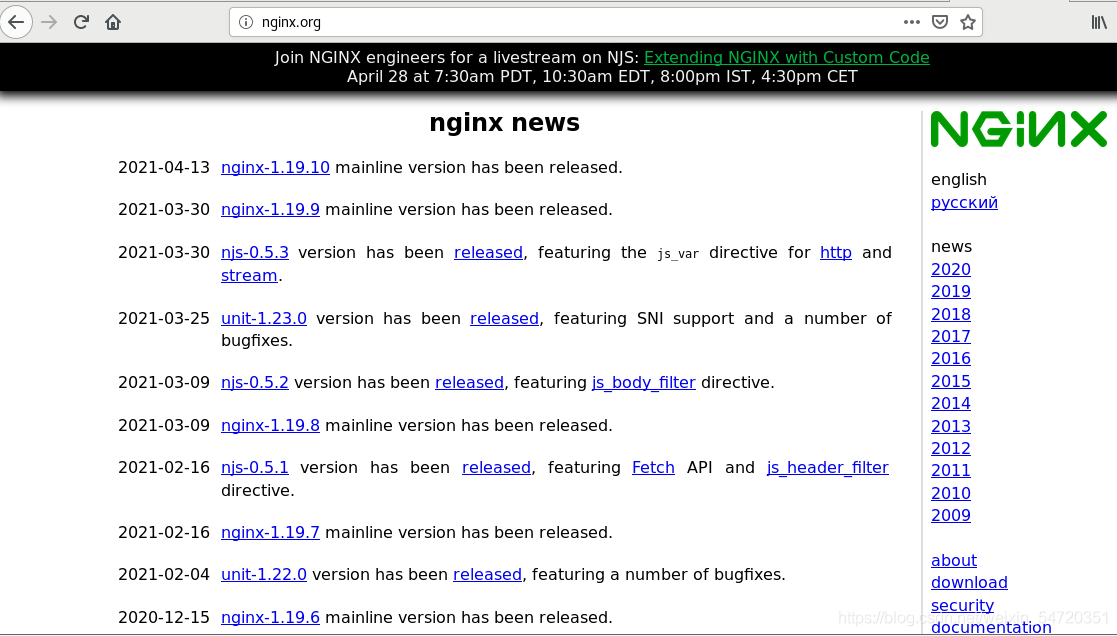Image resolution: width=1117 pixels, height=636 pixels.
Task: Click released link for njs-0.5.2
Action: (x=469, y=382)
